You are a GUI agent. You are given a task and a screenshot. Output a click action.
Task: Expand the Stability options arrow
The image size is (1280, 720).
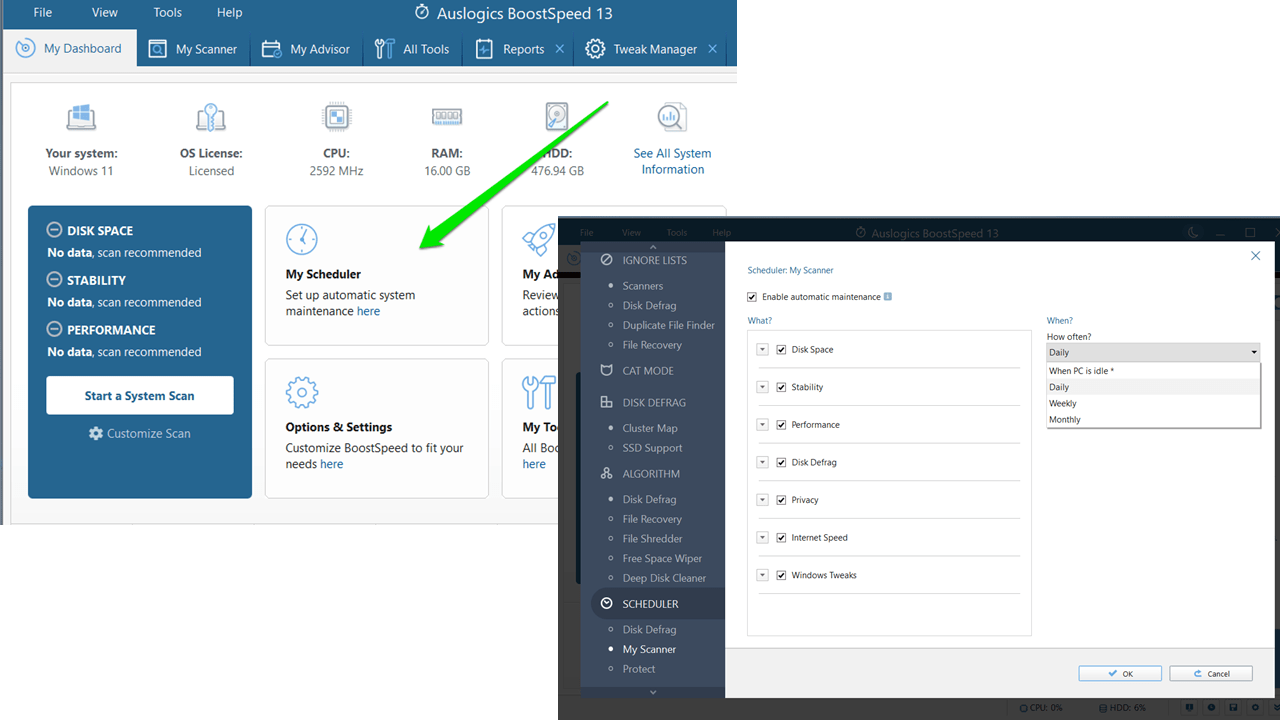(762, 387)
